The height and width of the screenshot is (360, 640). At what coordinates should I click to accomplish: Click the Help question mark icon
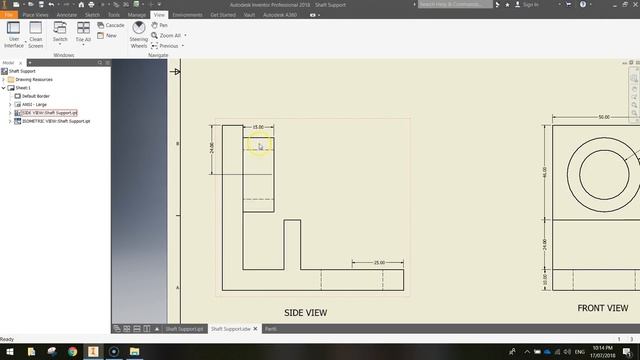(583, 4)
